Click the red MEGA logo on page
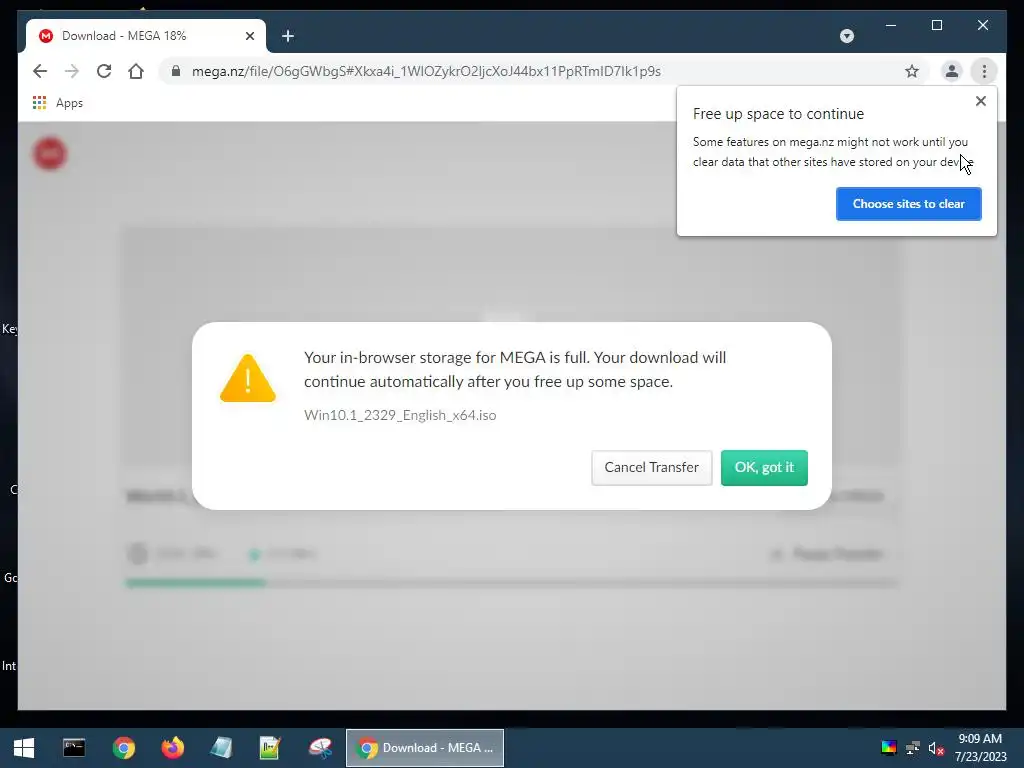 50,153
